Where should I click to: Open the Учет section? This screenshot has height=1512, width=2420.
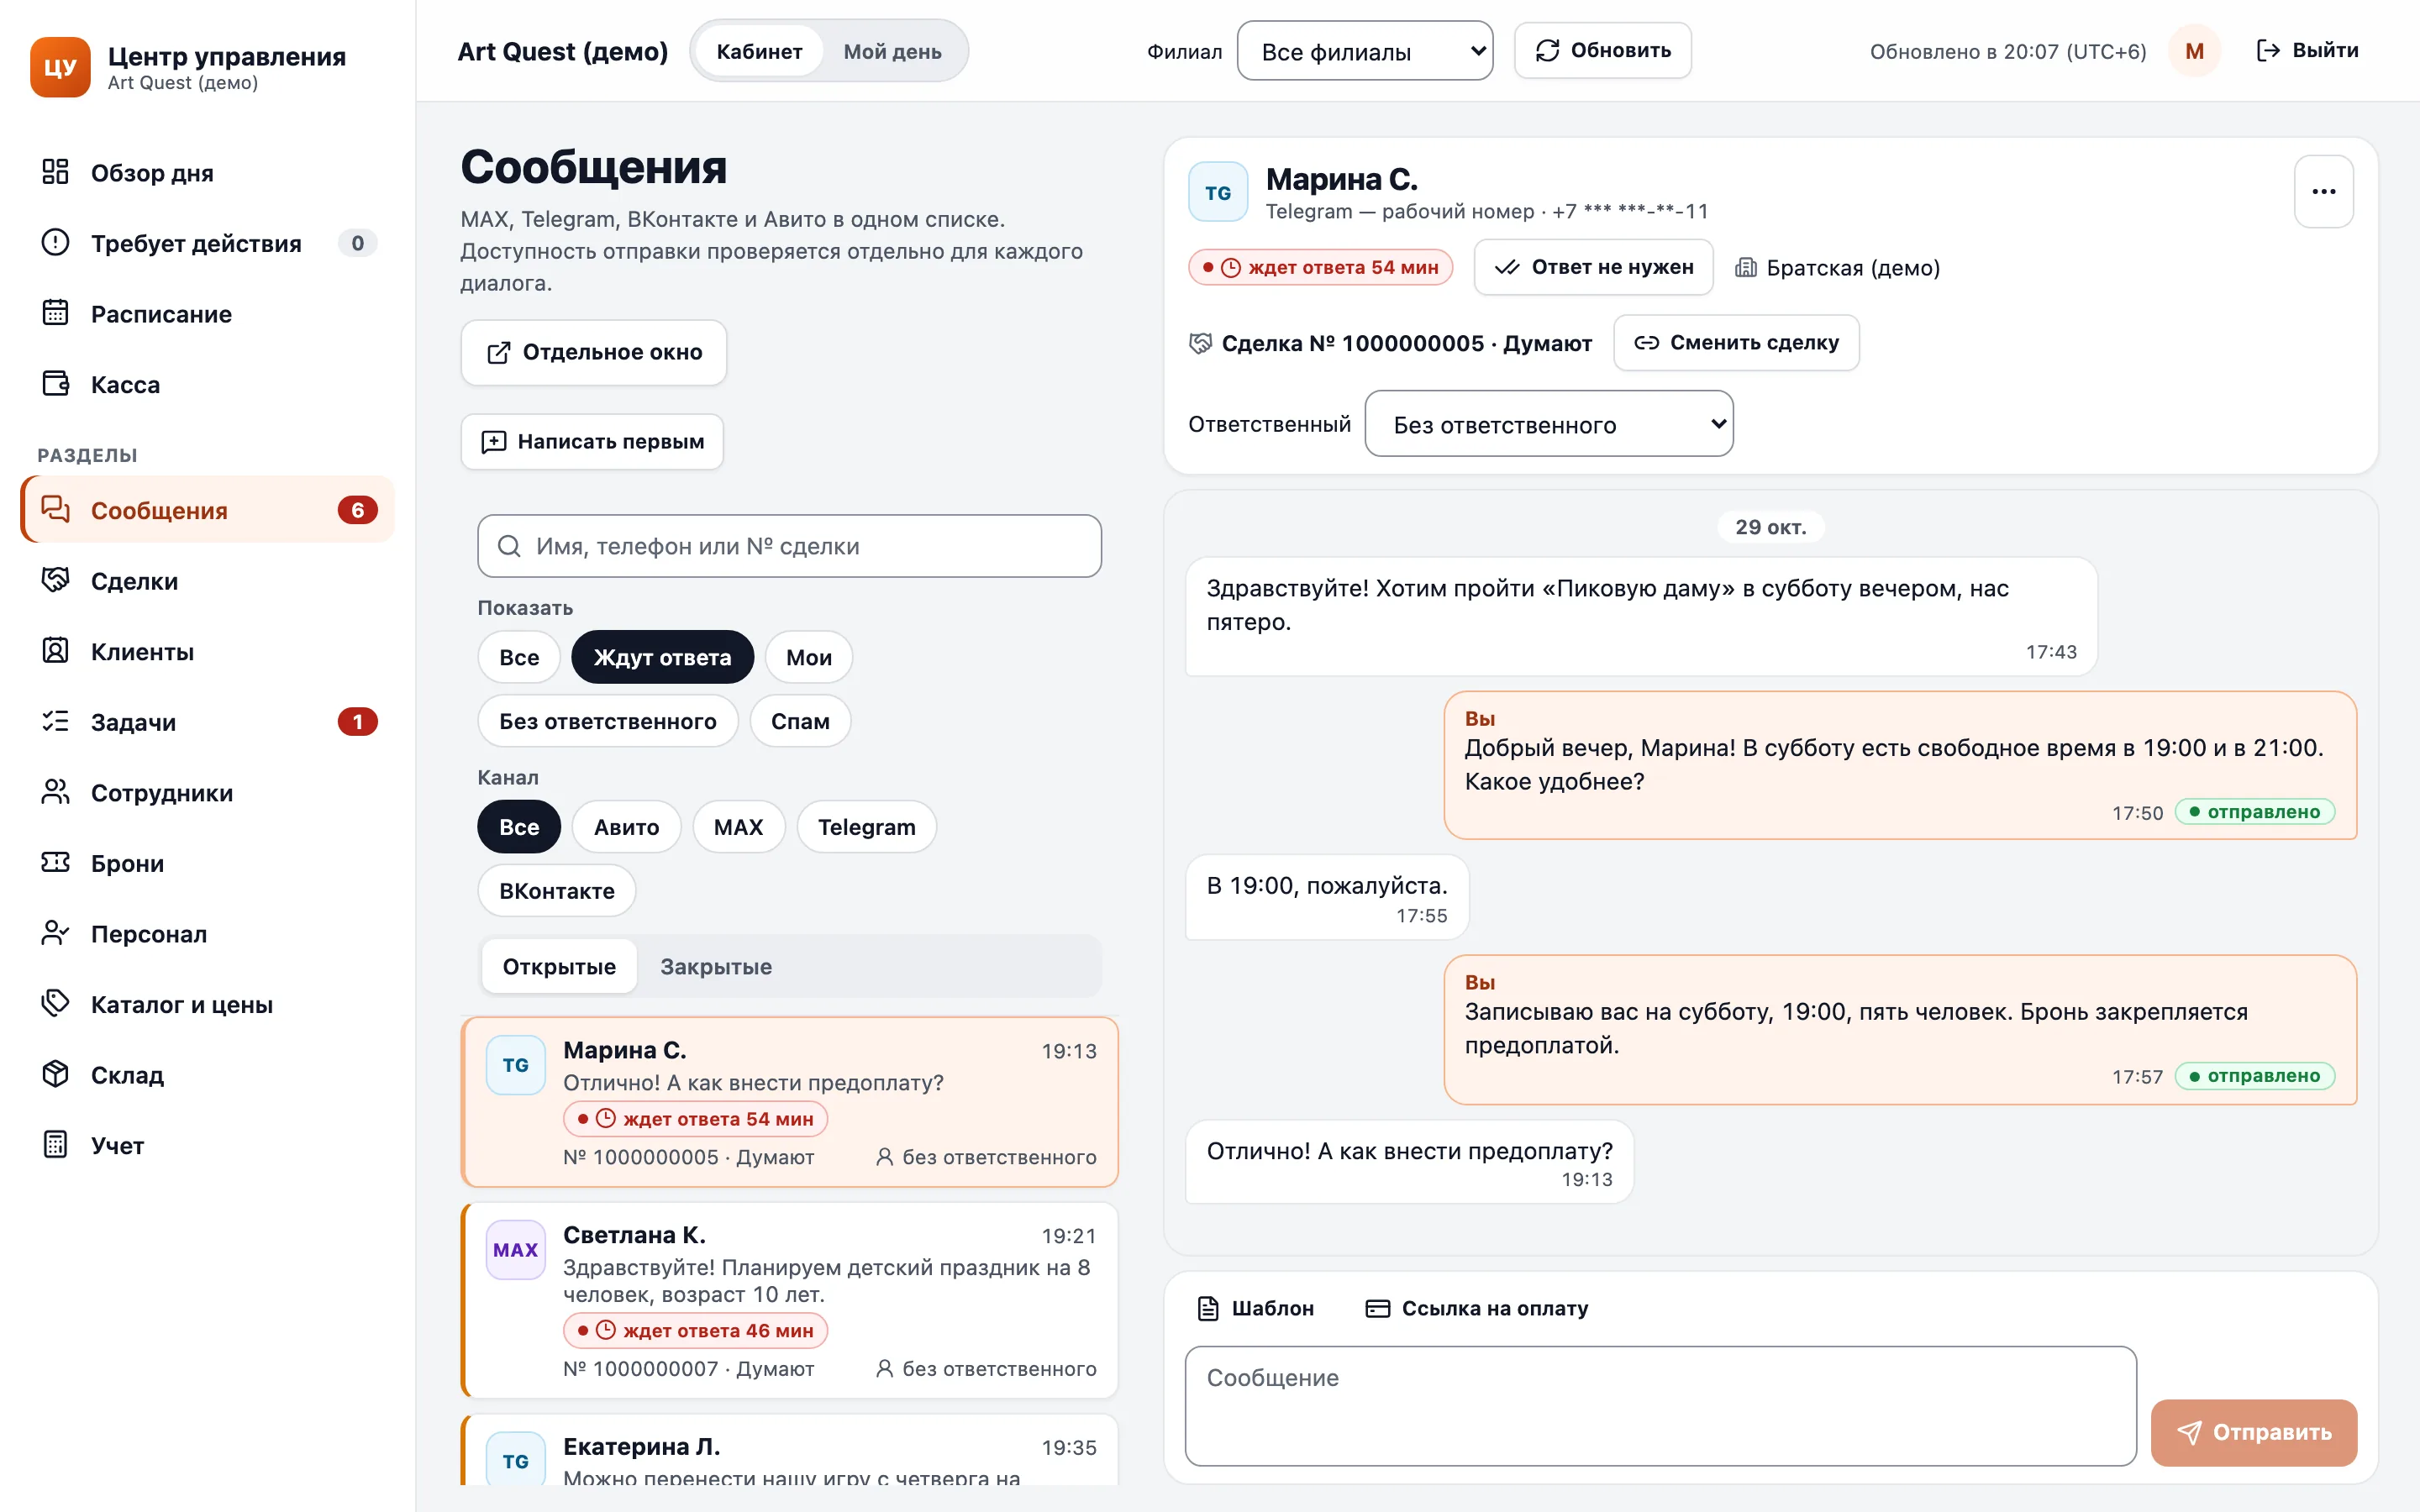pos(207,1145)
